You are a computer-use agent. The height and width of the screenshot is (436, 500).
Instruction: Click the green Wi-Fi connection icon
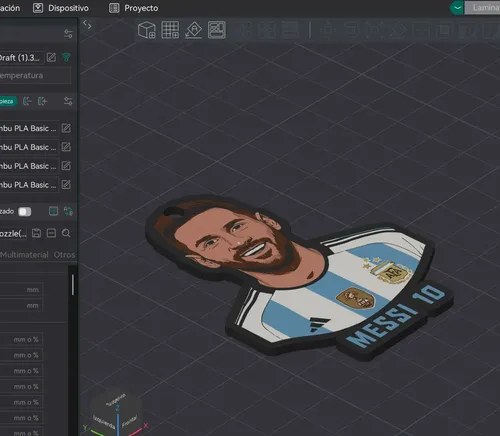pos(66,57)
